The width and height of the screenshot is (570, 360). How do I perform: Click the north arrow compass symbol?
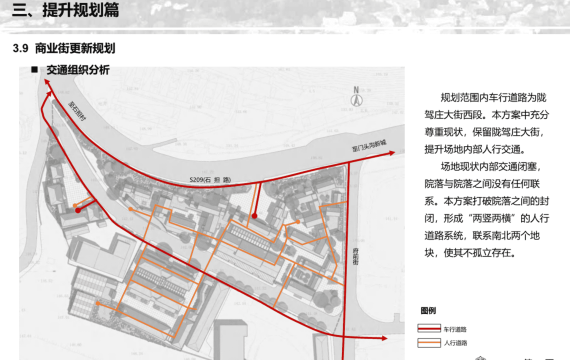(357, 97)
